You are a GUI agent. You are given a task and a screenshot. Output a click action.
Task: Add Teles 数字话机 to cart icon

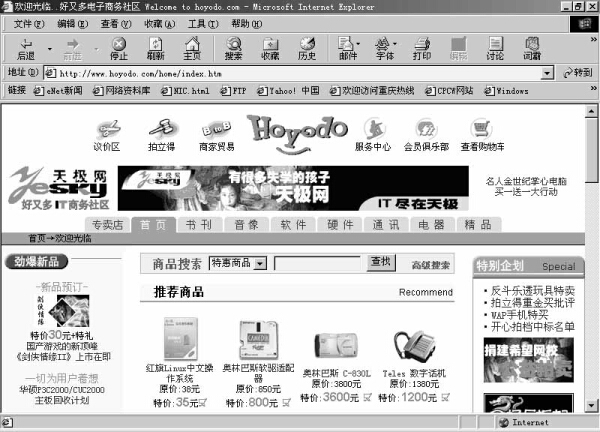click(445, 398)
